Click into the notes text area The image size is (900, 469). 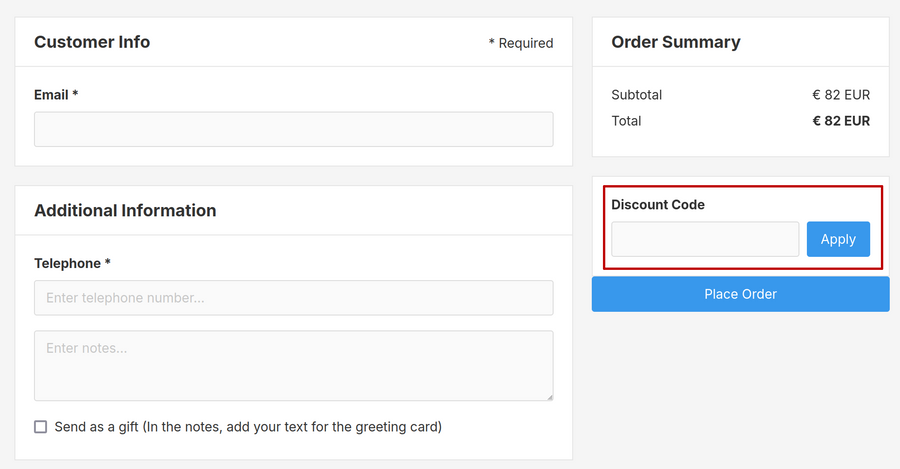tap(293, 365)
